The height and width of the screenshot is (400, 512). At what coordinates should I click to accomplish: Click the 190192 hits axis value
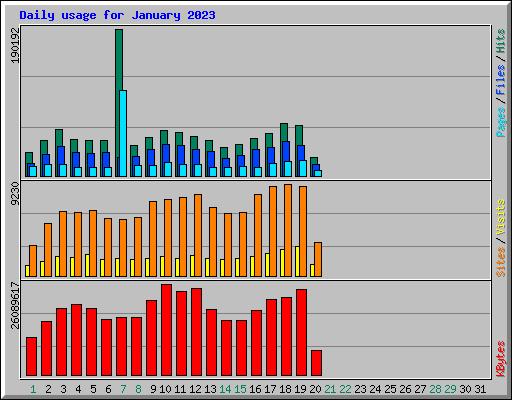click(x=15, y=45)
